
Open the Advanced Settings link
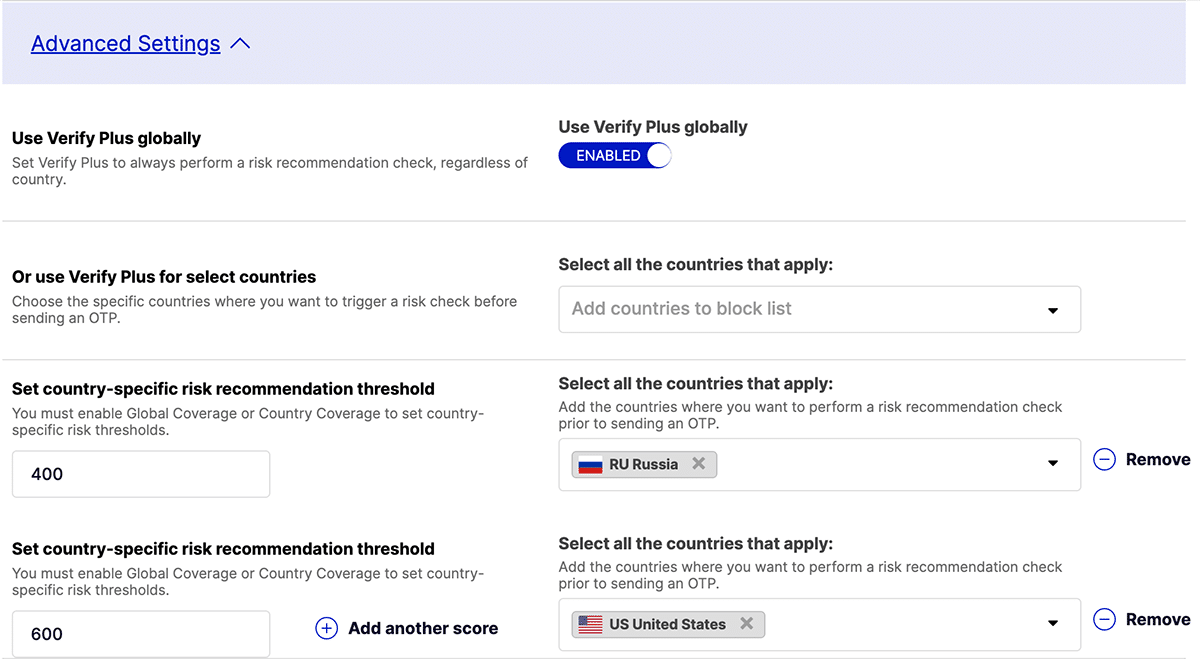[125, 43]
